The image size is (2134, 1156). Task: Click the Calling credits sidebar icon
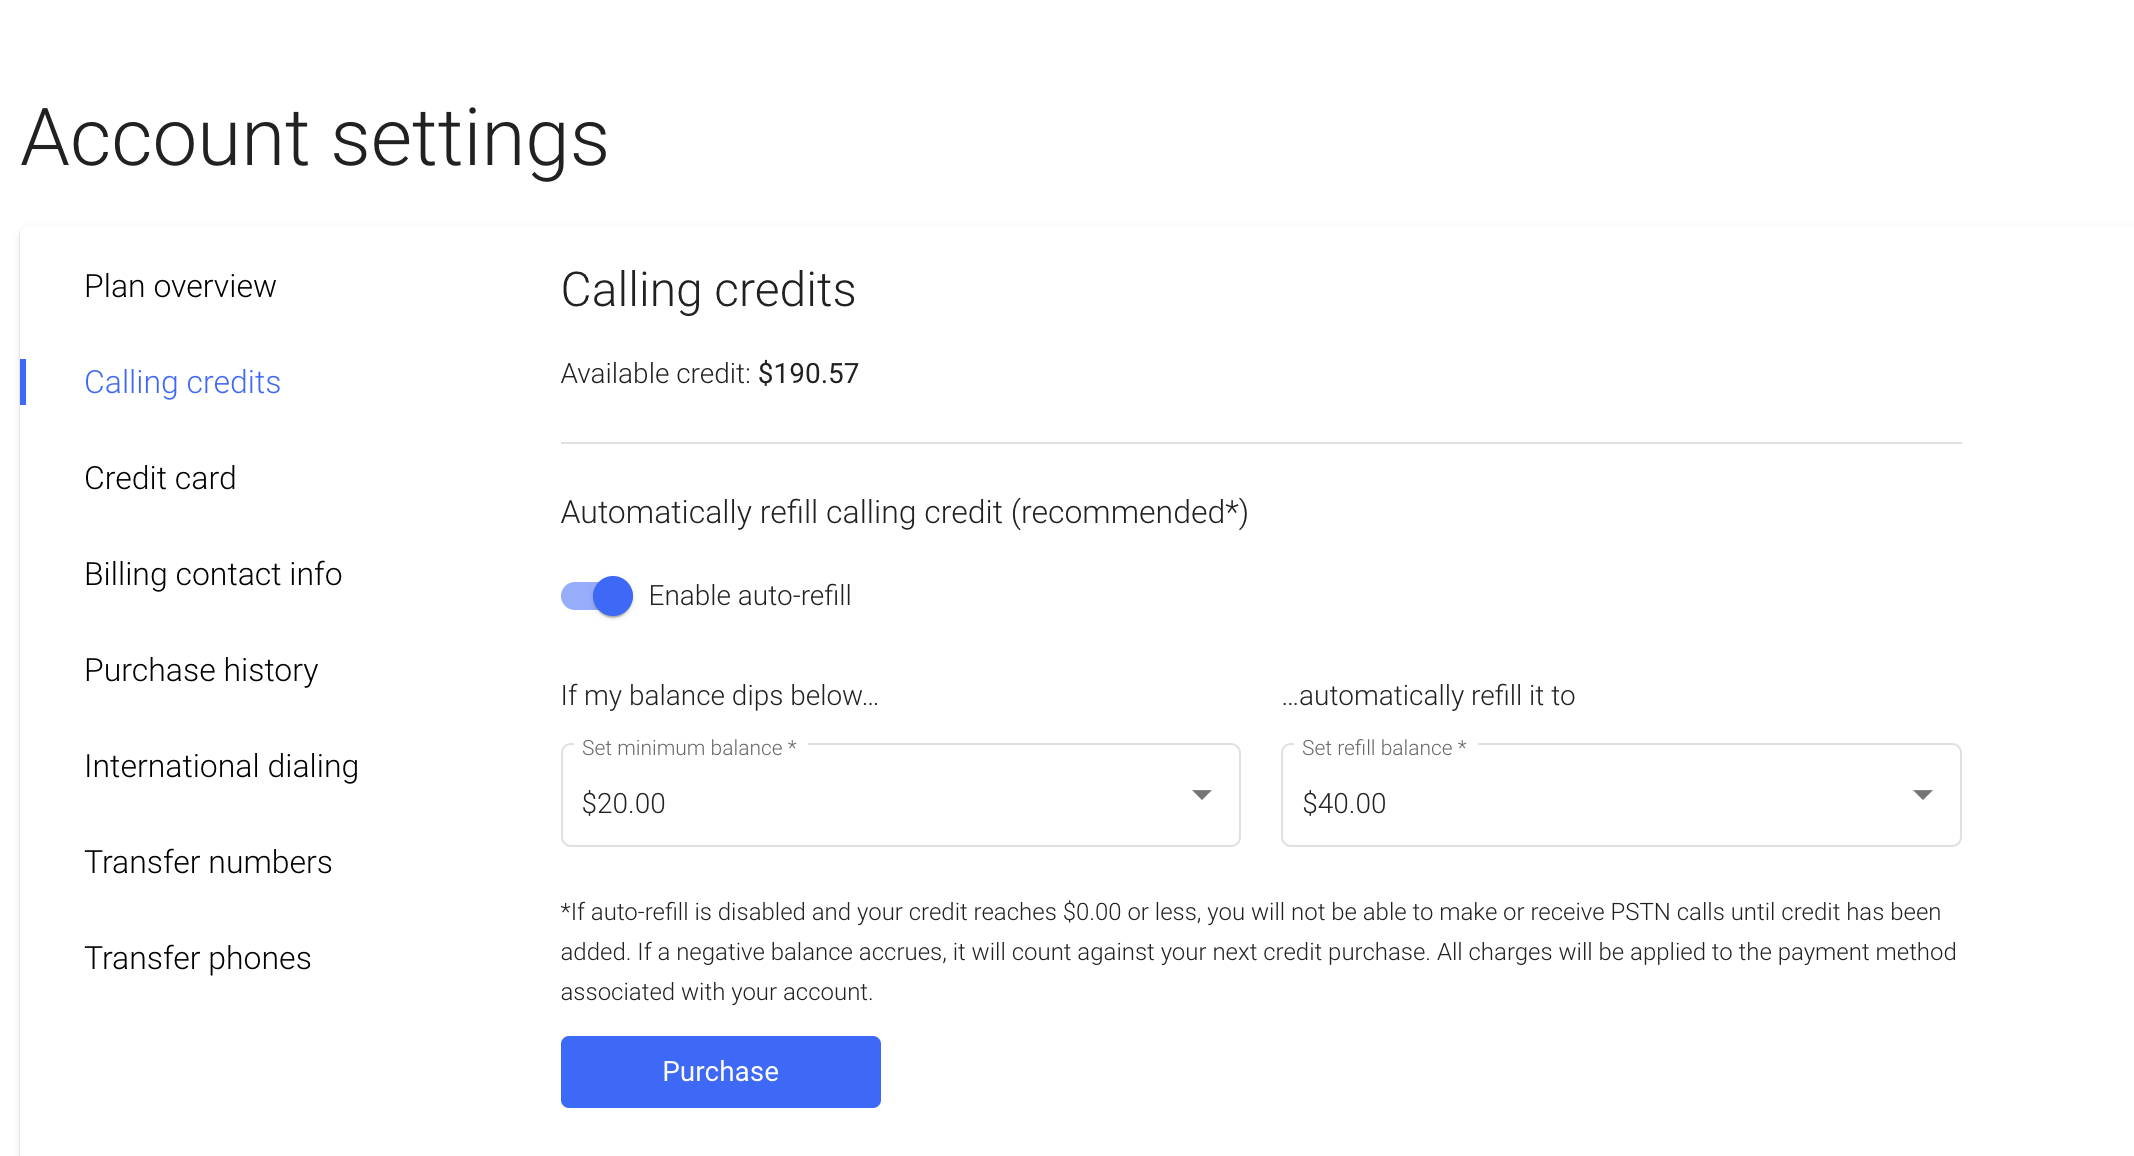182,380
